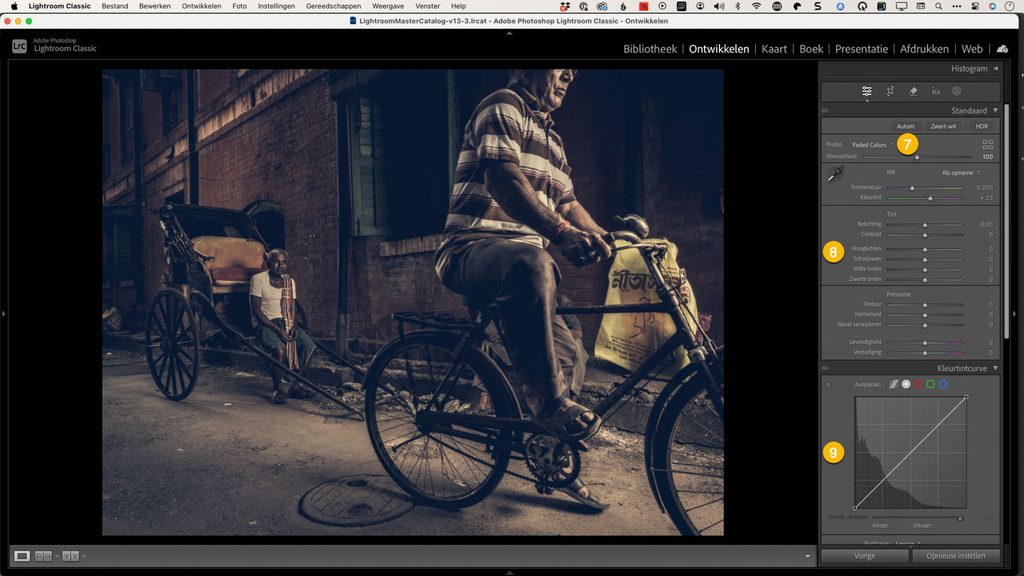Open the toolbar options dropdown arrow

[807, 556]
